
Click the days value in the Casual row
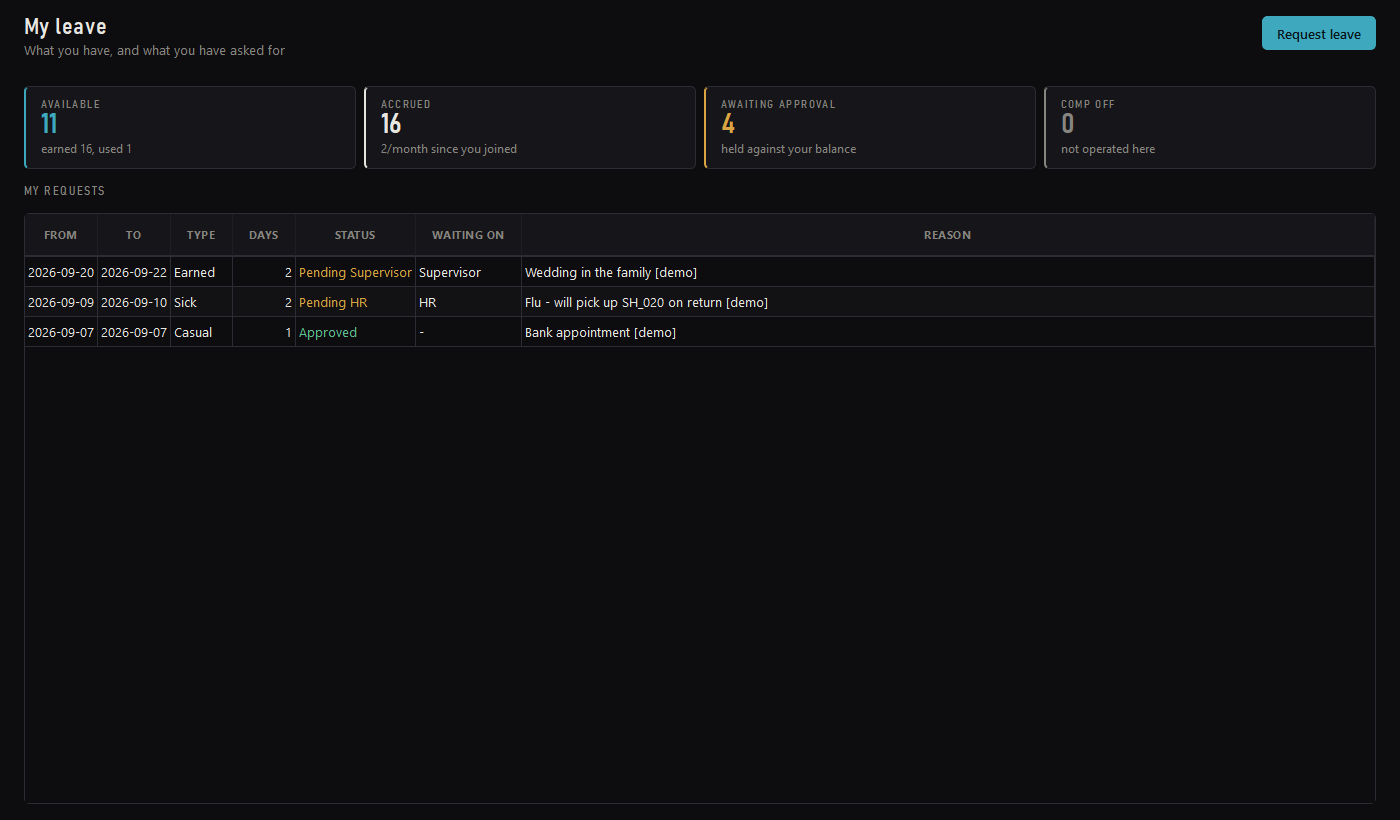(264, 332)
